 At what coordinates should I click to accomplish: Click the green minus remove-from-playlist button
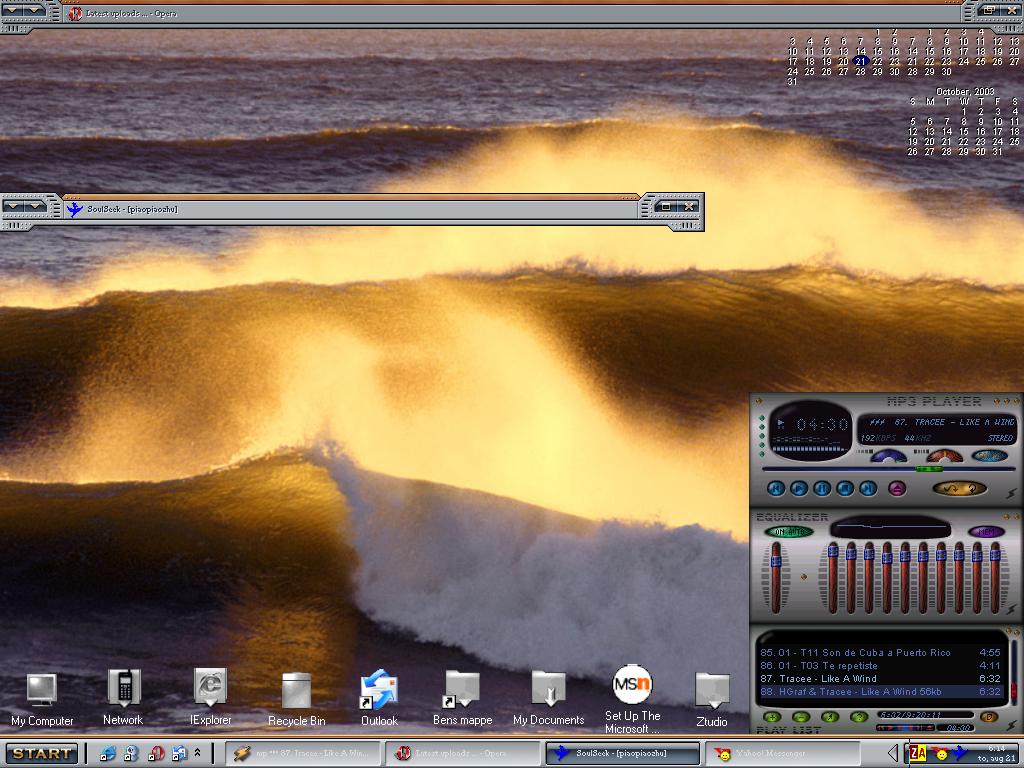click(801, 716)
